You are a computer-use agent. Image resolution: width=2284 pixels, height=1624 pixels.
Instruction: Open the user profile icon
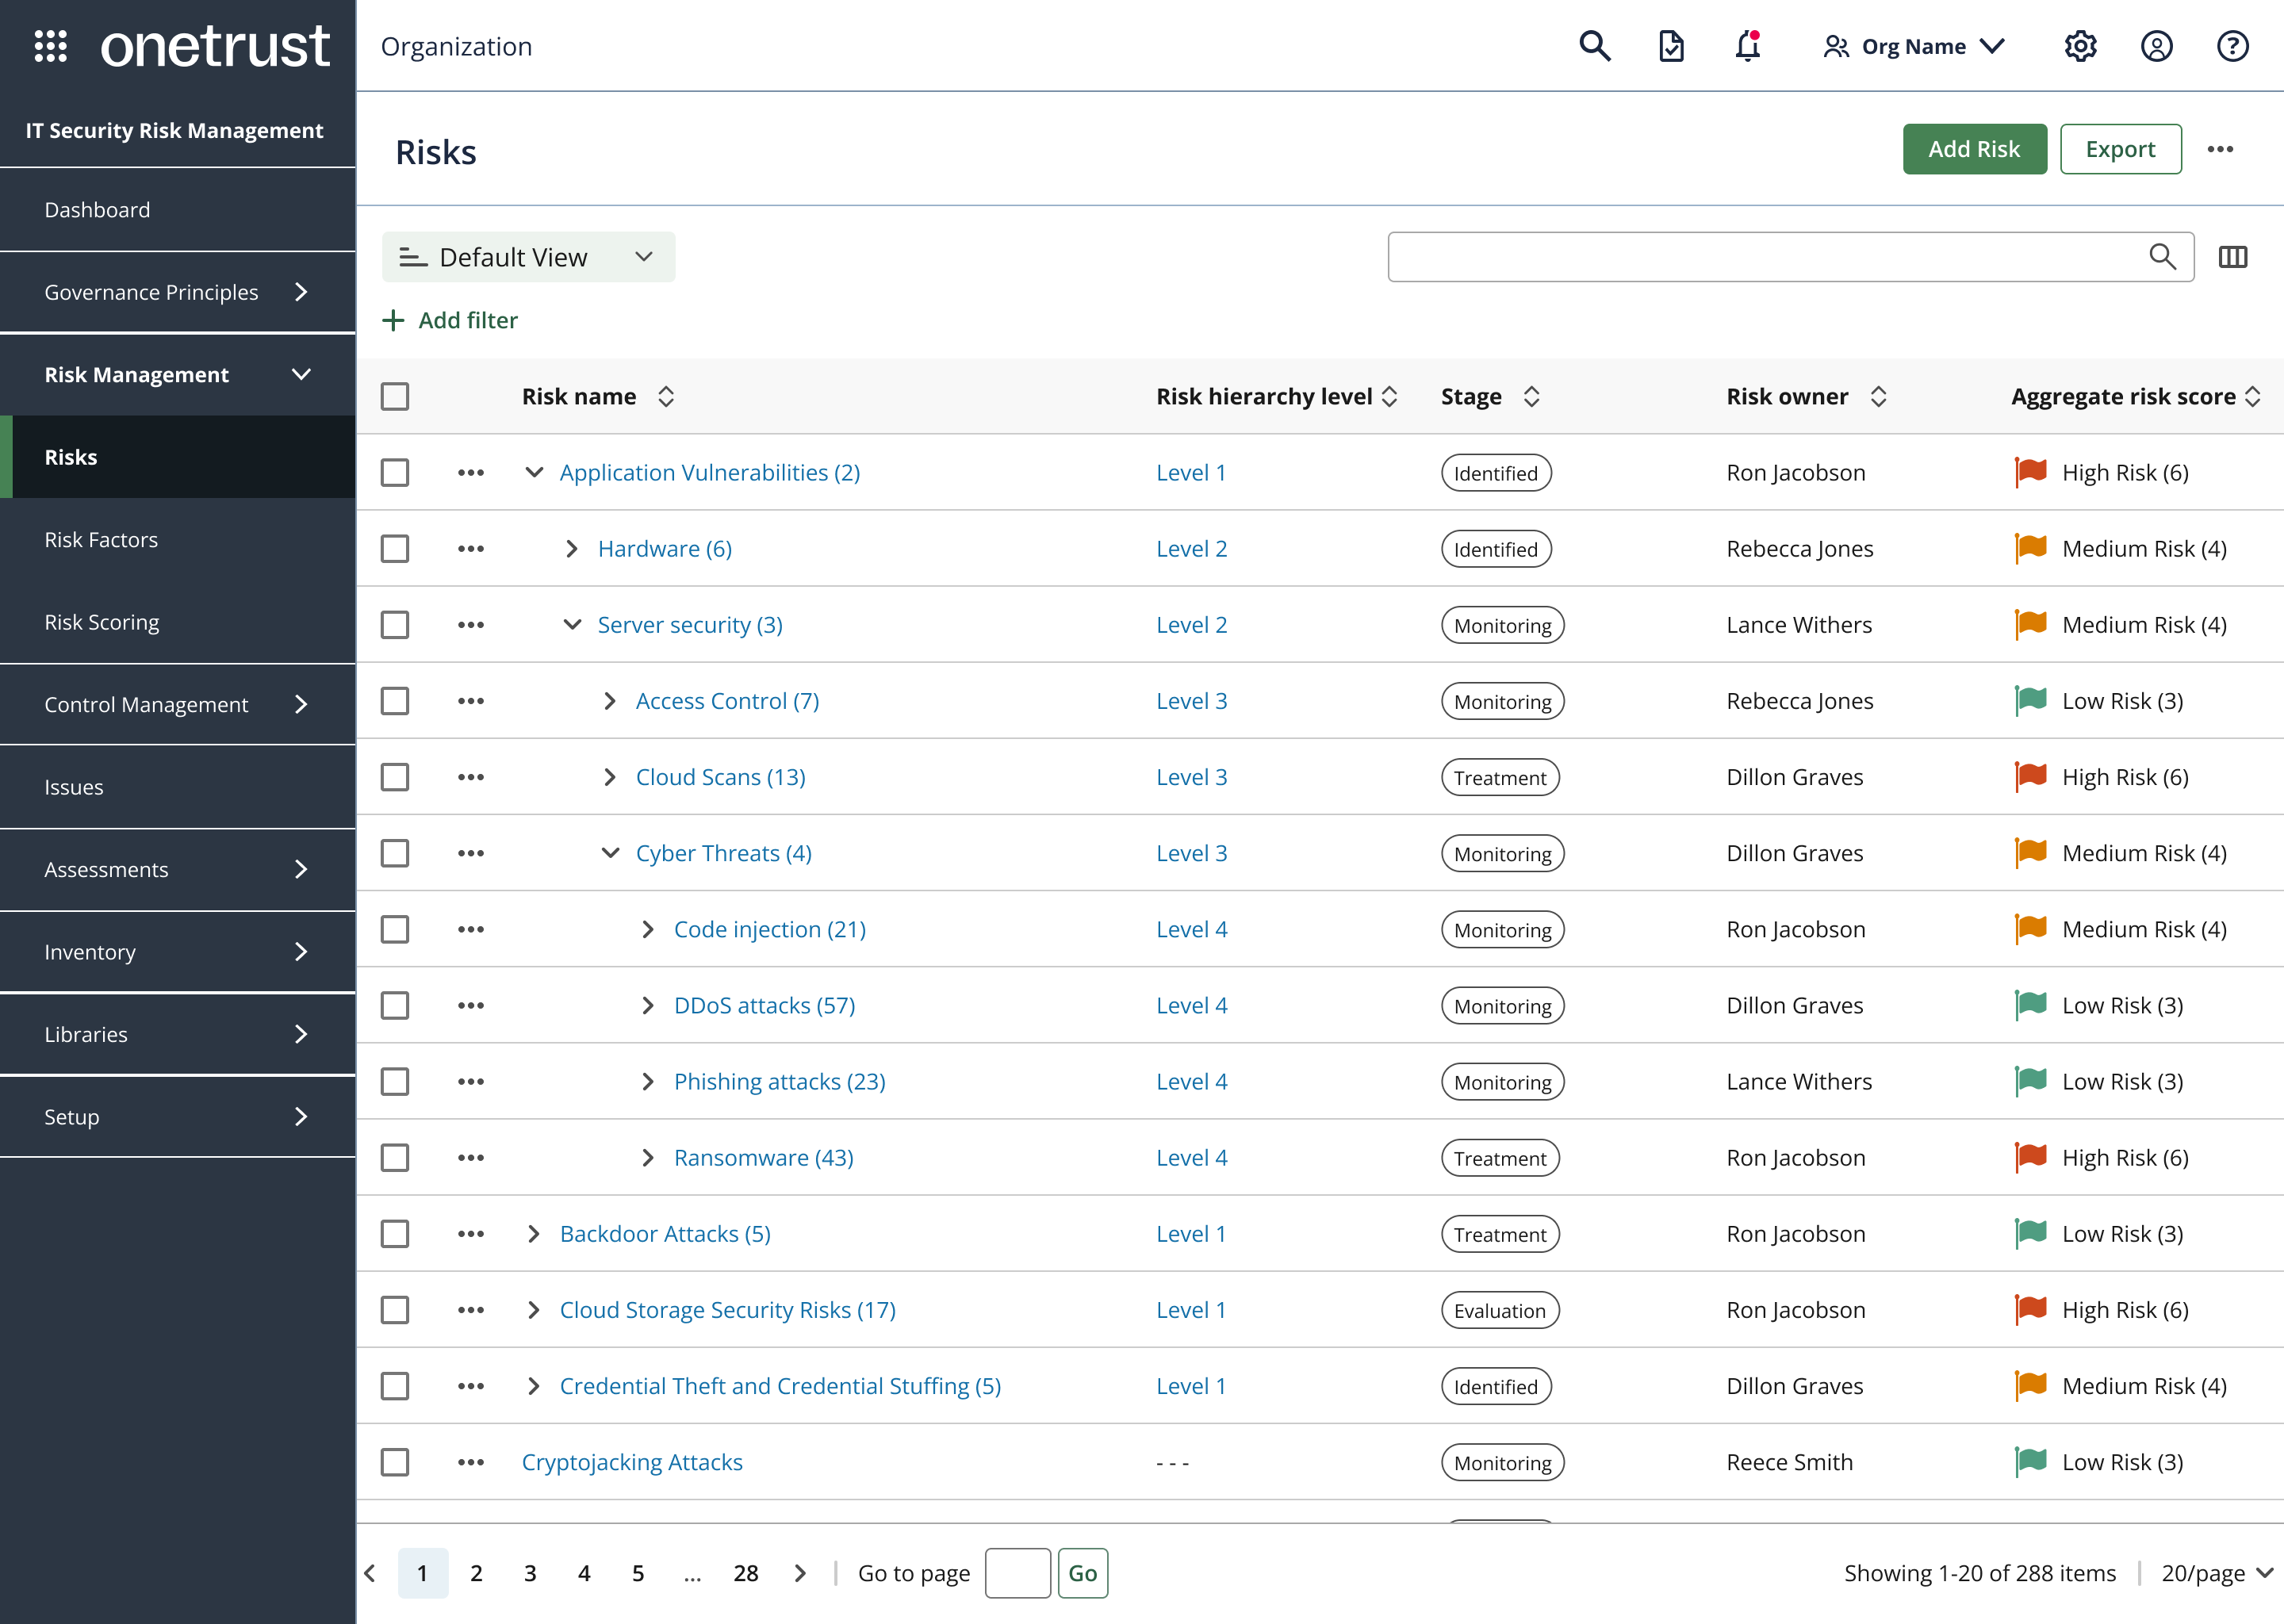tap(2156, 46)
